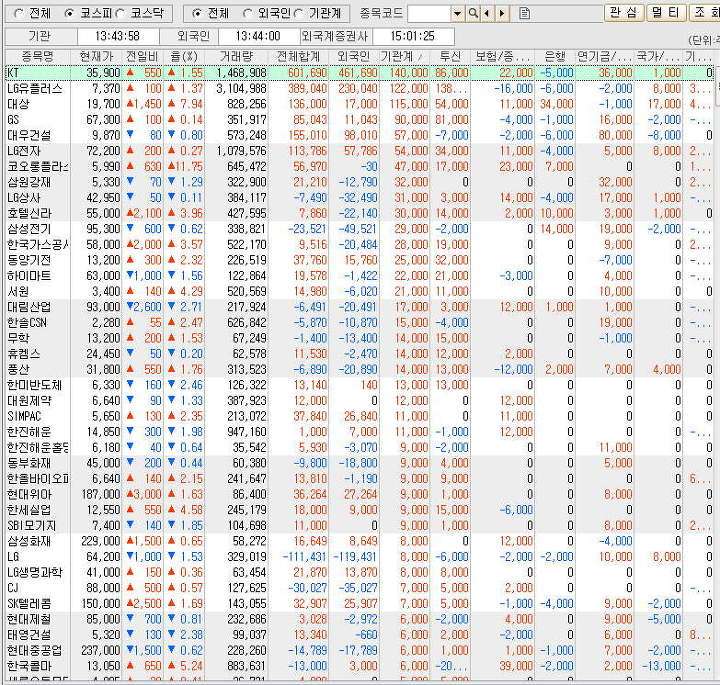Click the 외국계증권사 time value 15:01:25
The height and width of the screenshot is (685, 720).
coord(412,36)
